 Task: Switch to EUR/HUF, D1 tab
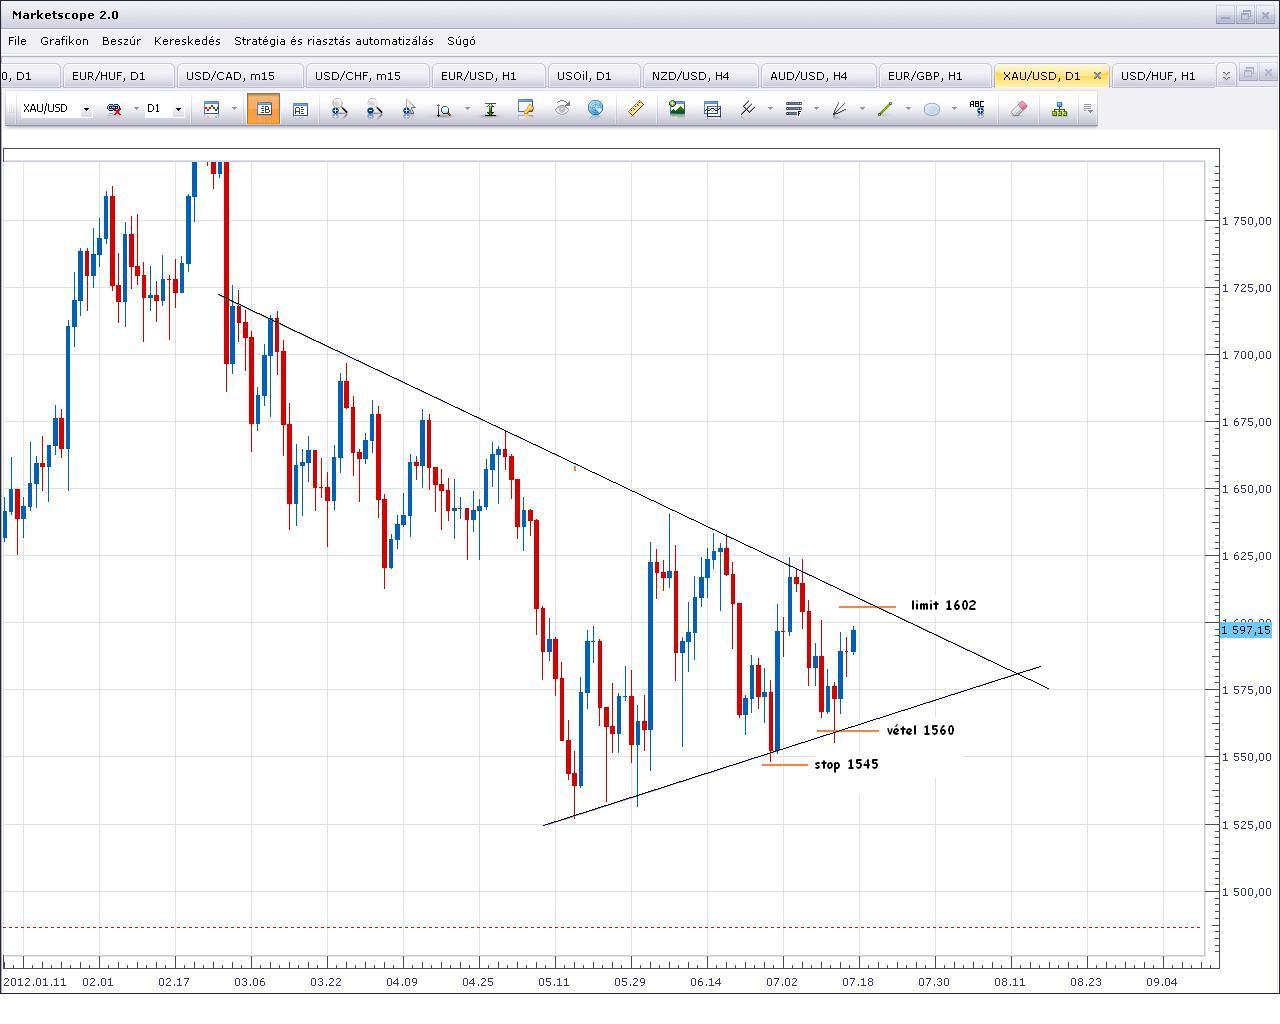(117, 76)
